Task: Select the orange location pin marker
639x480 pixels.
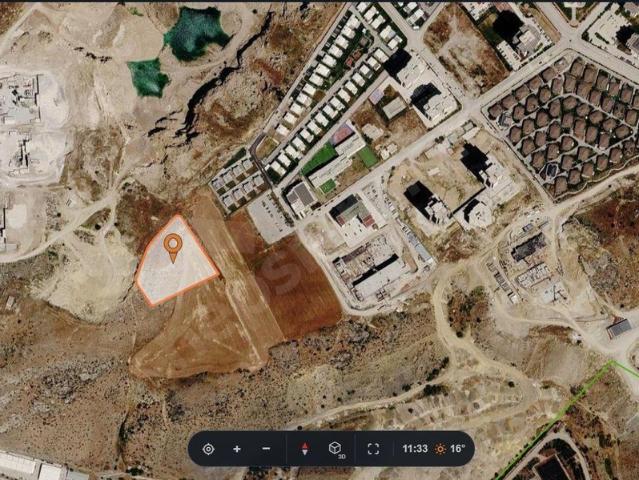Action: click(x=173, y=248)
